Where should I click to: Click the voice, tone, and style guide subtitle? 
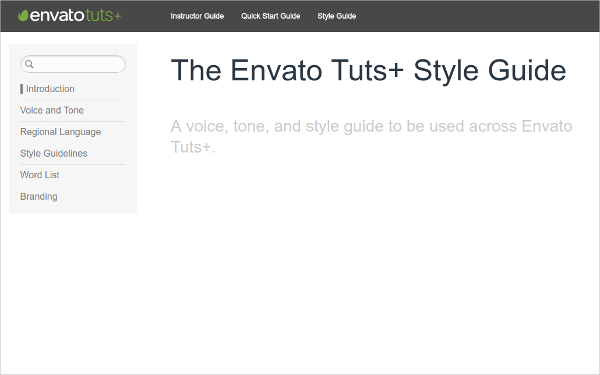[x=371, y=136]
